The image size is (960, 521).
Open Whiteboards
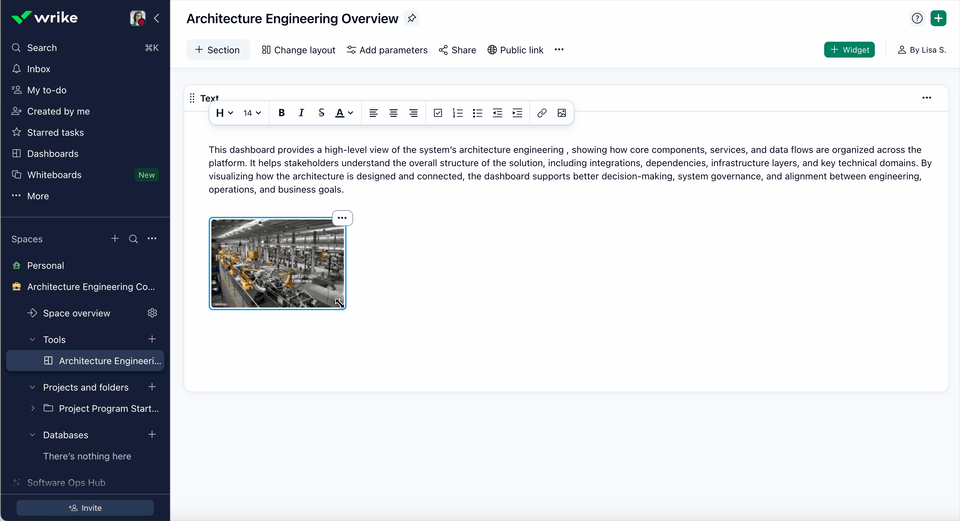click(85, 174)
